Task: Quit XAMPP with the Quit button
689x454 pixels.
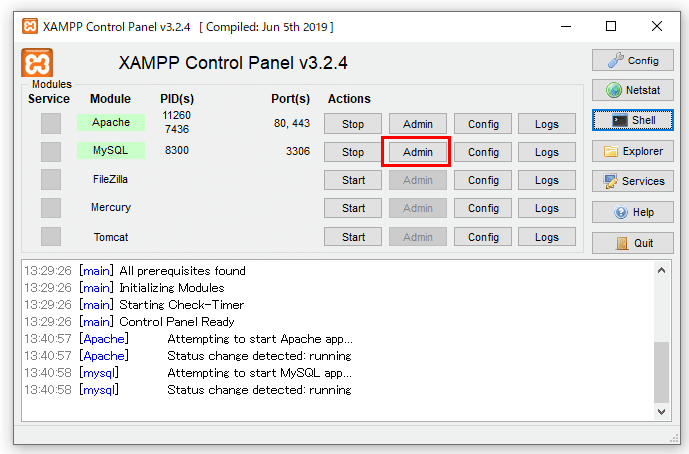Action: point(632,243)
